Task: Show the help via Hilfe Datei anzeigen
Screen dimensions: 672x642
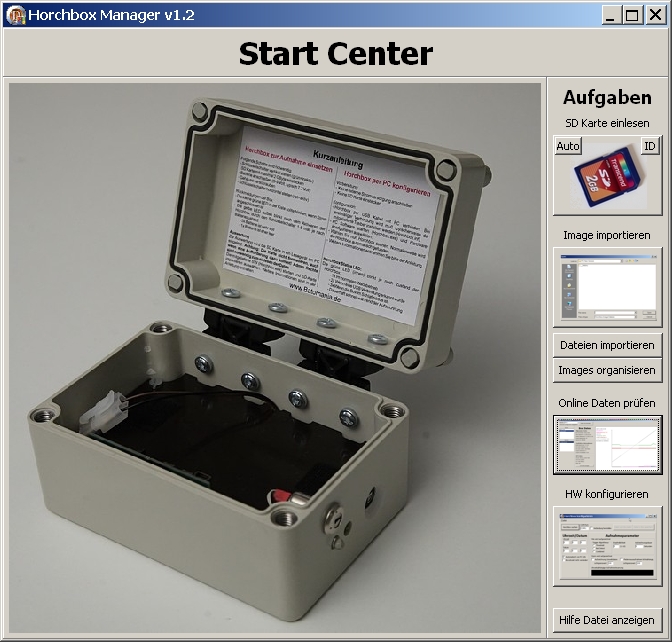Action: [607, 619]
